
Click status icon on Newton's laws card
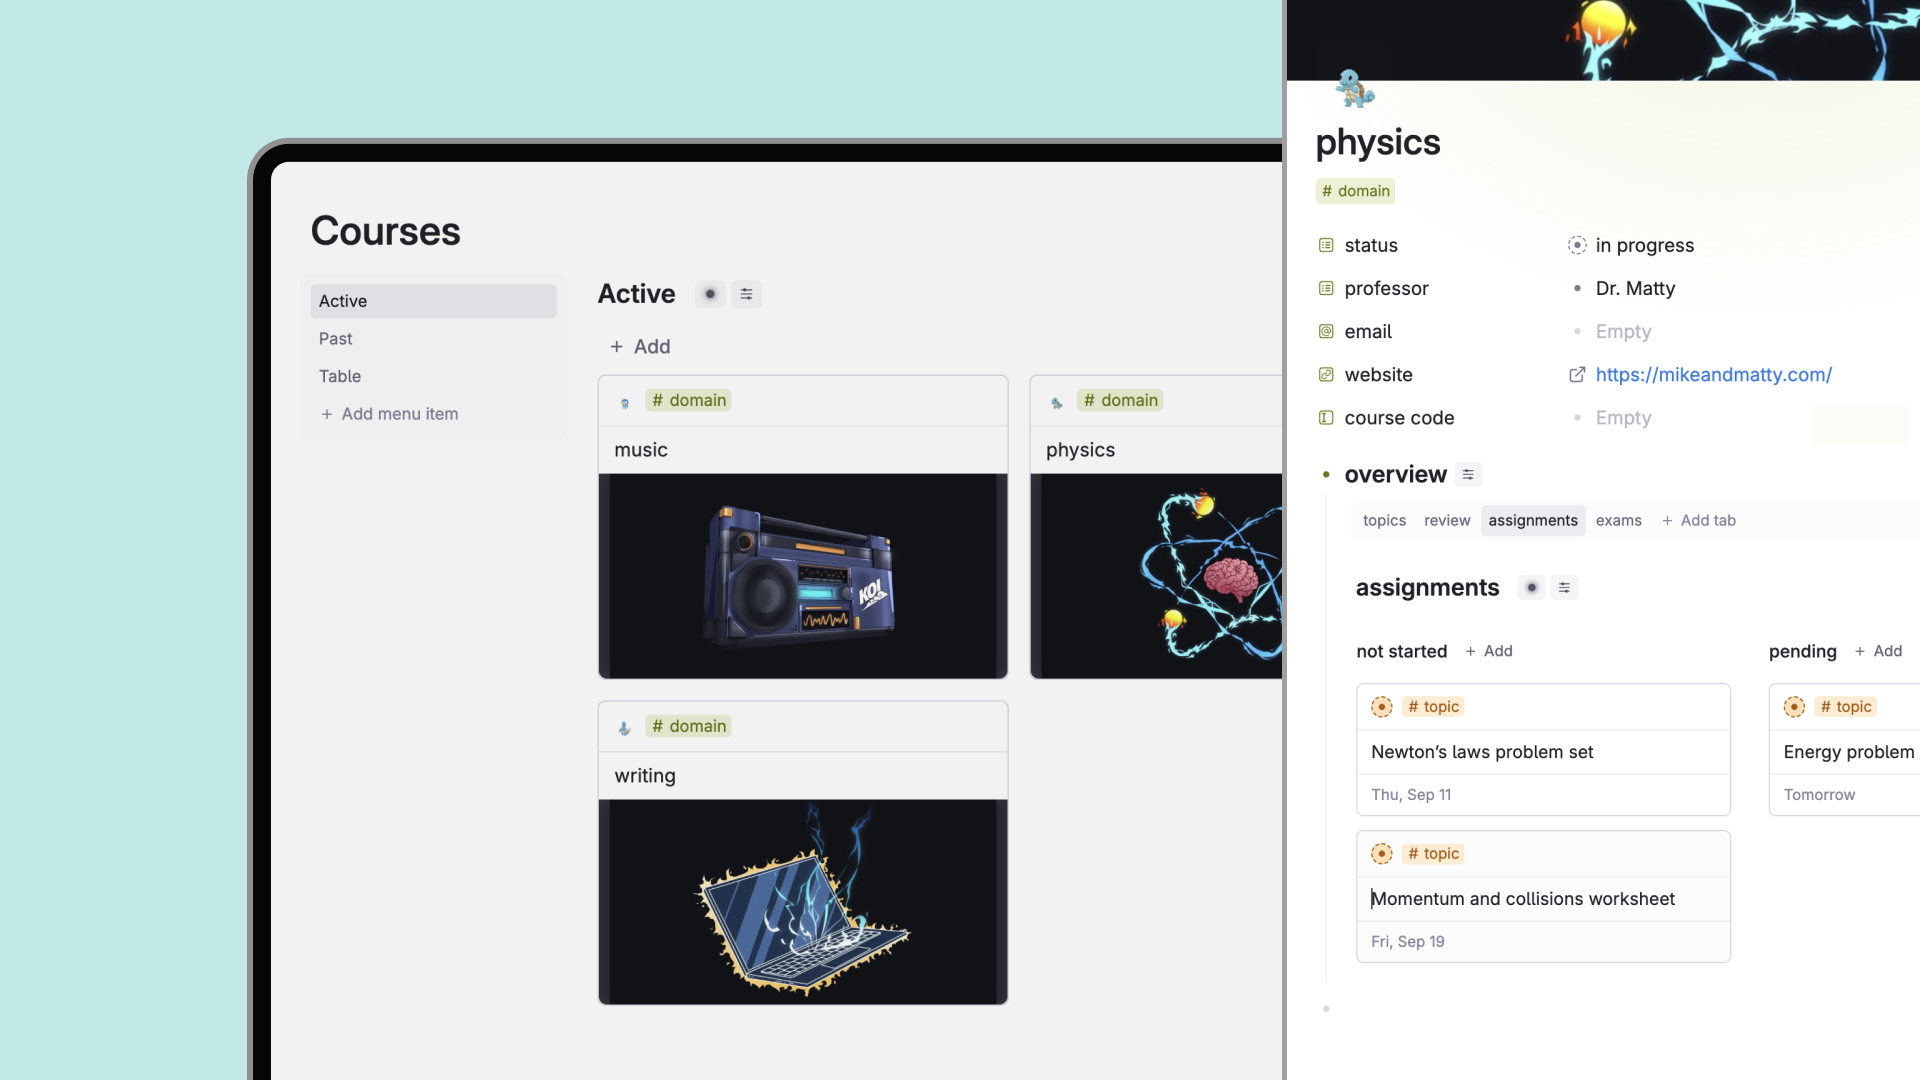[x=1382, y=707]
